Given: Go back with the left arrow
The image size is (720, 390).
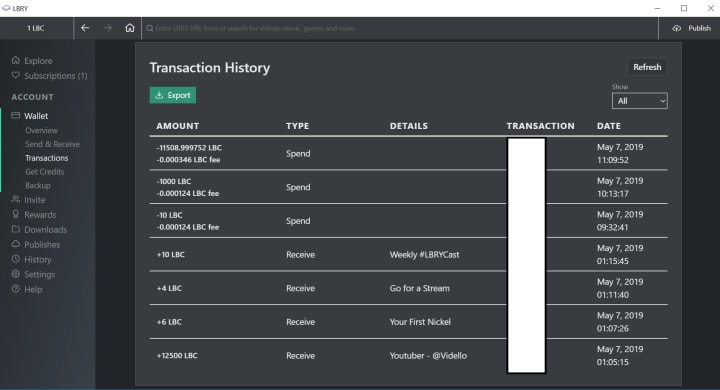Looking at the screenshot, I should 85,28.
